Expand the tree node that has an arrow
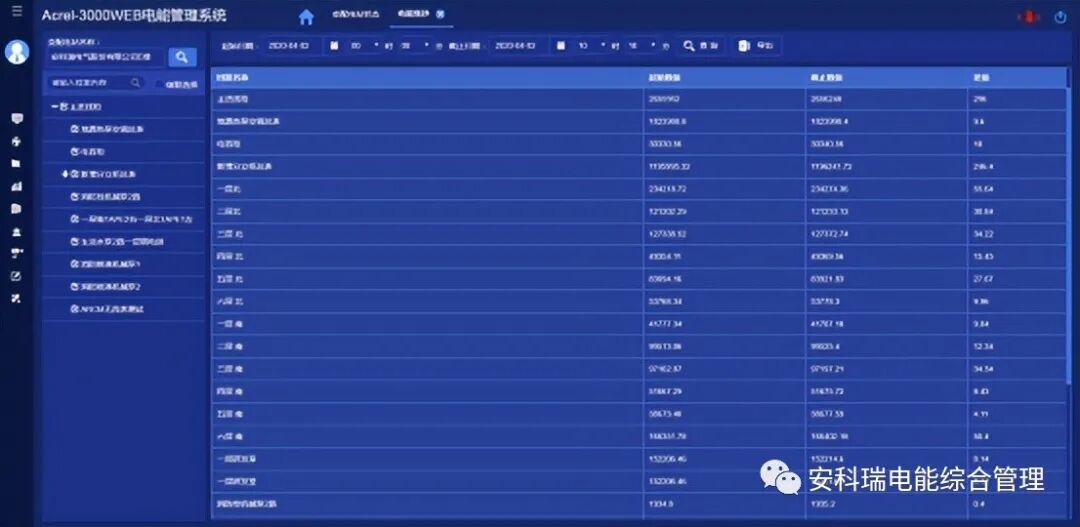1080x527 pixels. coord(65,174)
